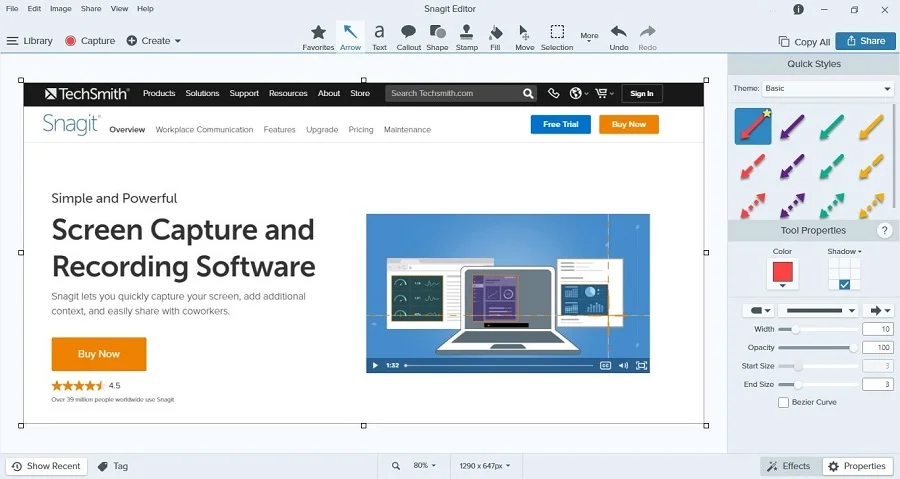Pick the Text tool
This screenshot has width=900, height=479.
(x=379, y=37)
